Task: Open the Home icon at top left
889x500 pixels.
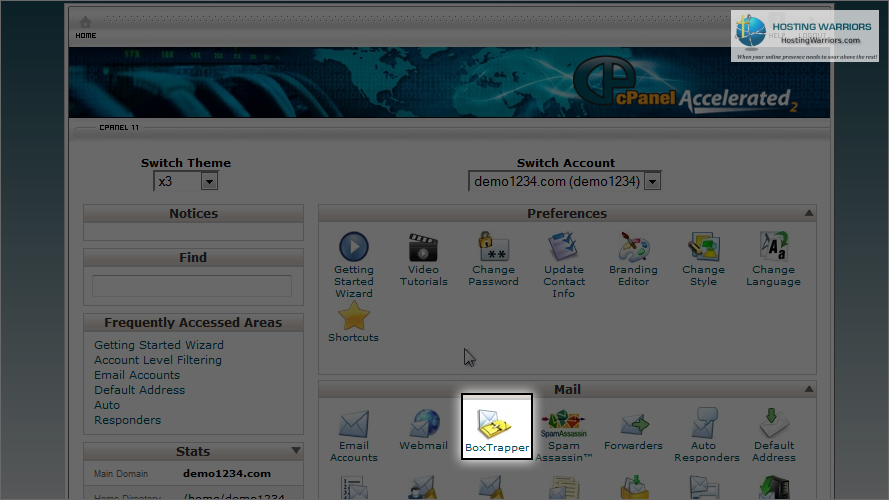Action: [86, 23]
